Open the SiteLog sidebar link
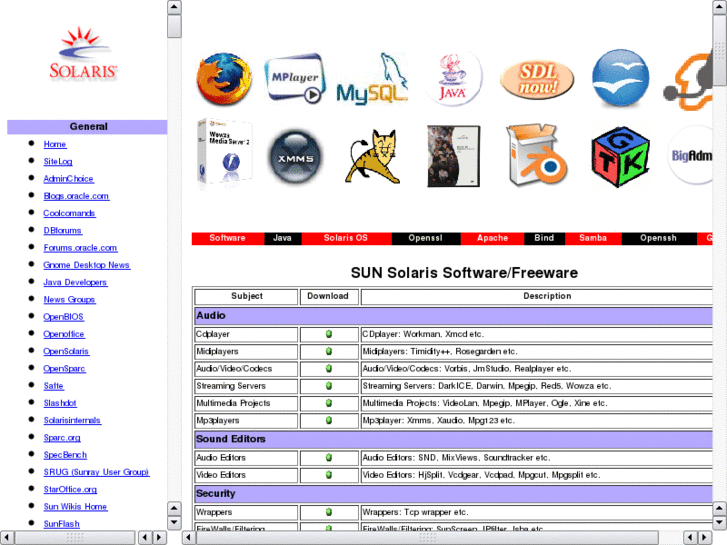Viewport: 727px width, 545px height. pyautogui.click(x=58, y=161)
